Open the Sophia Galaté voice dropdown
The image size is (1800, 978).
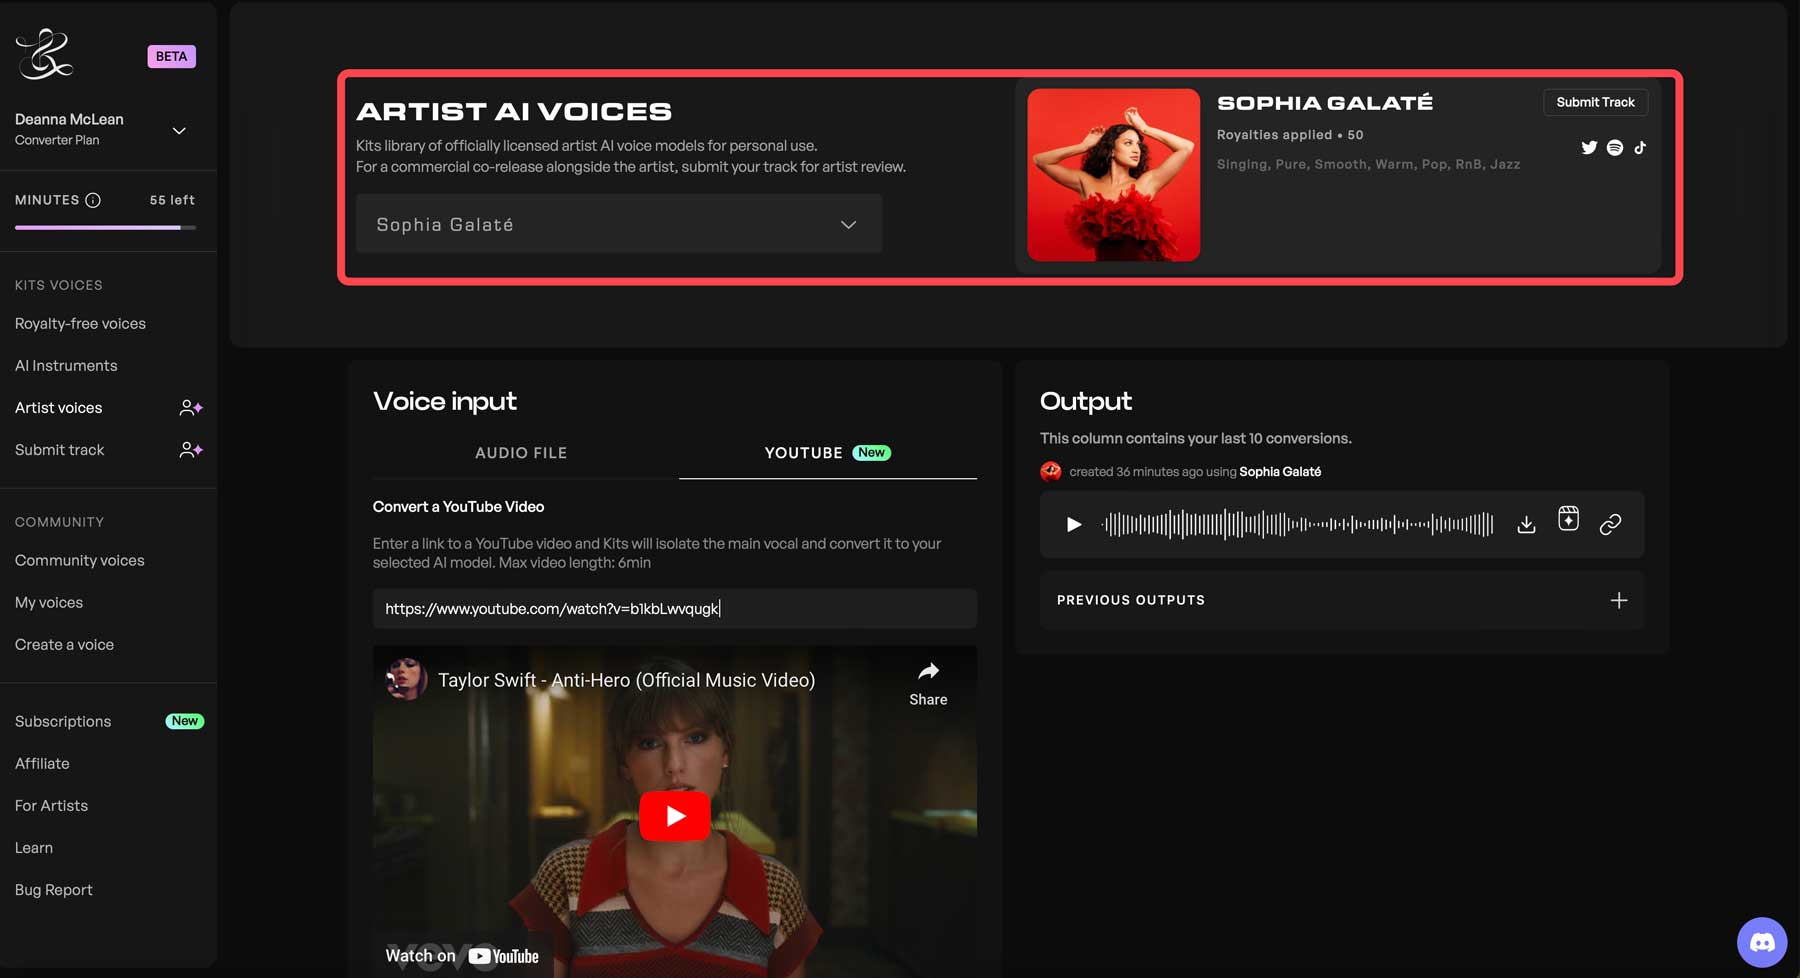(619, 224)
